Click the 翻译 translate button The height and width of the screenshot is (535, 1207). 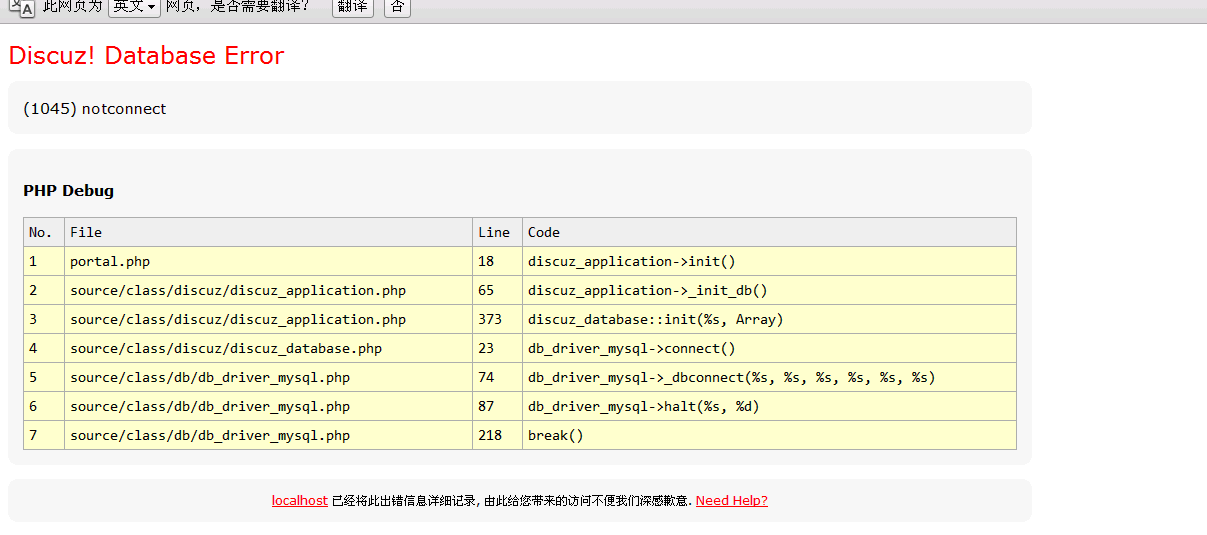tap(352, 7)
